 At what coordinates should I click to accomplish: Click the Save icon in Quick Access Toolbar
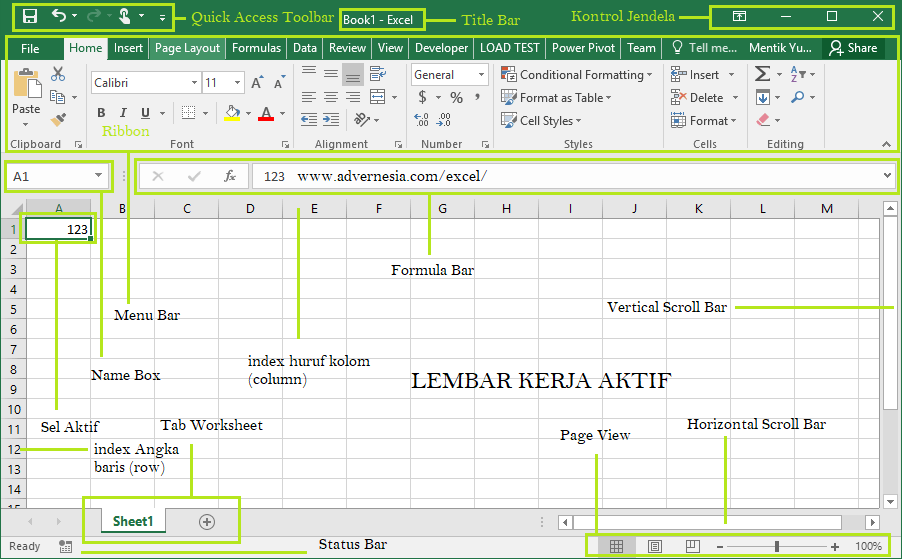[29, 16]
